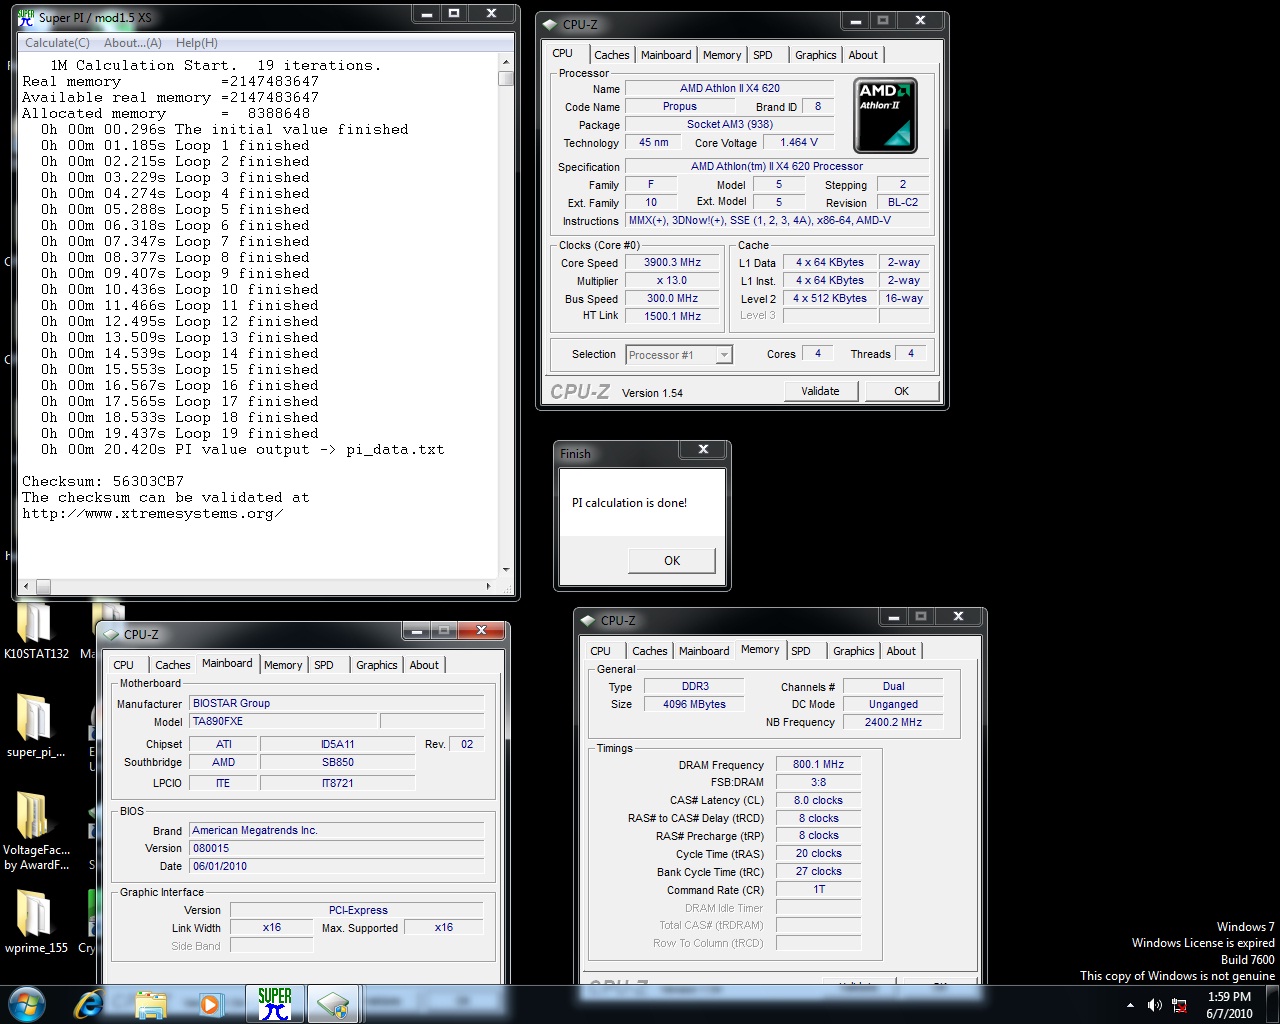Show hidden system tray icons
Viewport: 1280px width, 1024px height.
coord(1130,1005)
